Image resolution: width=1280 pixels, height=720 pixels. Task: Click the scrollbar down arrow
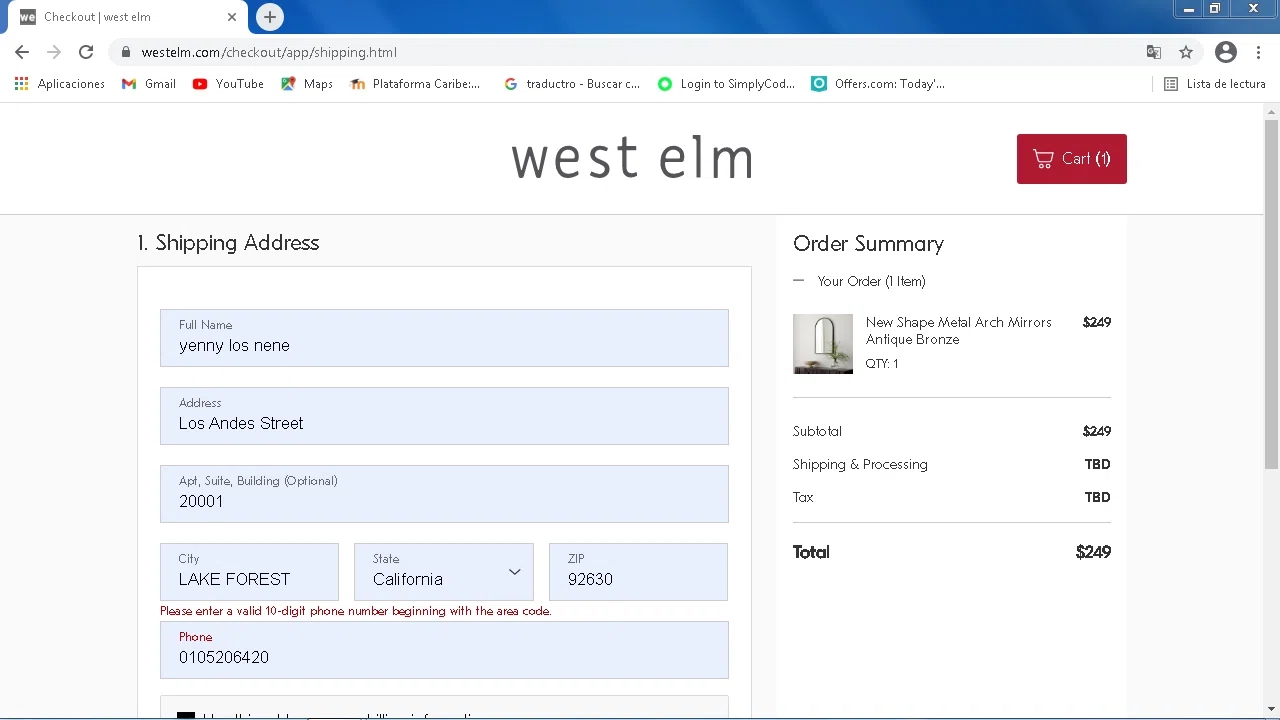[x=1272, y=709]
